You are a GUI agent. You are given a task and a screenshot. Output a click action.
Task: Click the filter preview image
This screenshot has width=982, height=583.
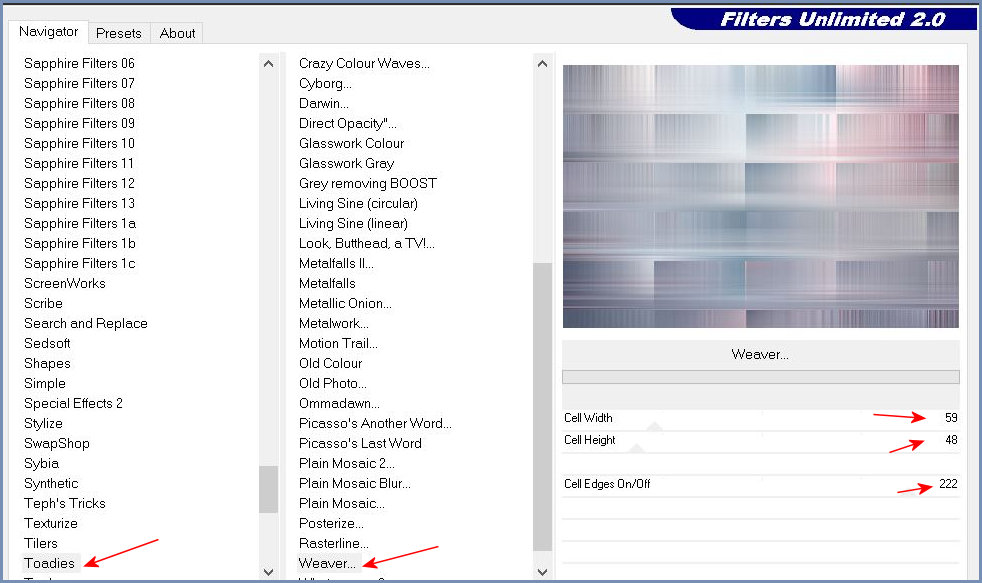760,196
